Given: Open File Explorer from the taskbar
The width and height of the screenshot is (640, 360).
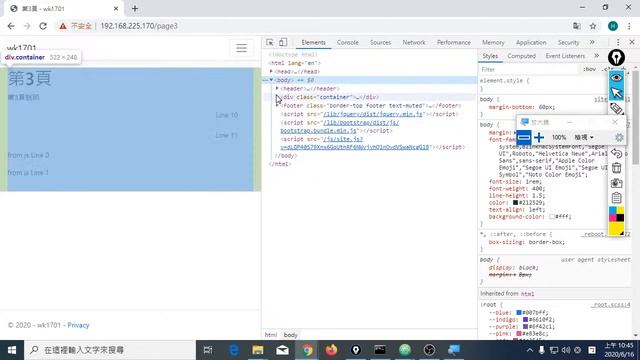Looking at the screenshot, I should [x=258, y=350].
